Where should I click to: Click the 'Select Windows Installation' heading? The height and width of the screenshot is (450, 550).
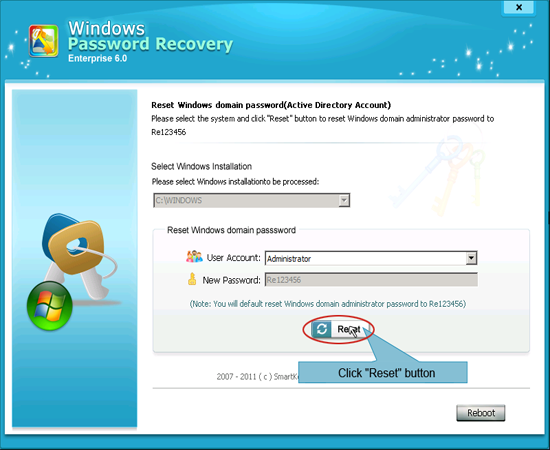coord(201,166)
